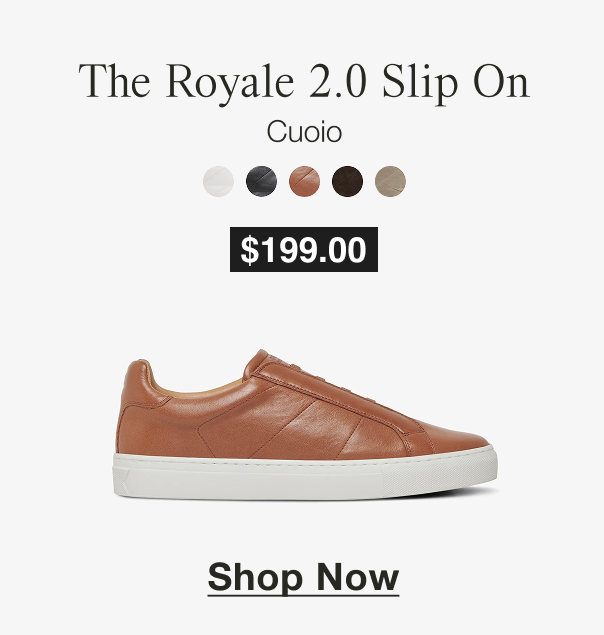
Task: Open the tan slip-on sneaker product image
Action: click(305, 424)
